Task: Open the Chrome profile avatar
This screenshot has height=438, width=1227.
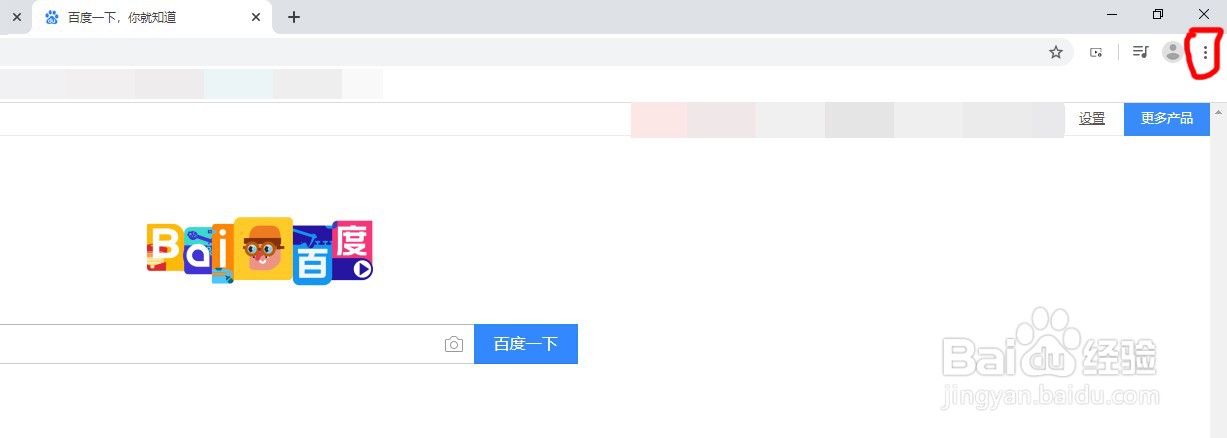Action: click(x=1172, y=52)
